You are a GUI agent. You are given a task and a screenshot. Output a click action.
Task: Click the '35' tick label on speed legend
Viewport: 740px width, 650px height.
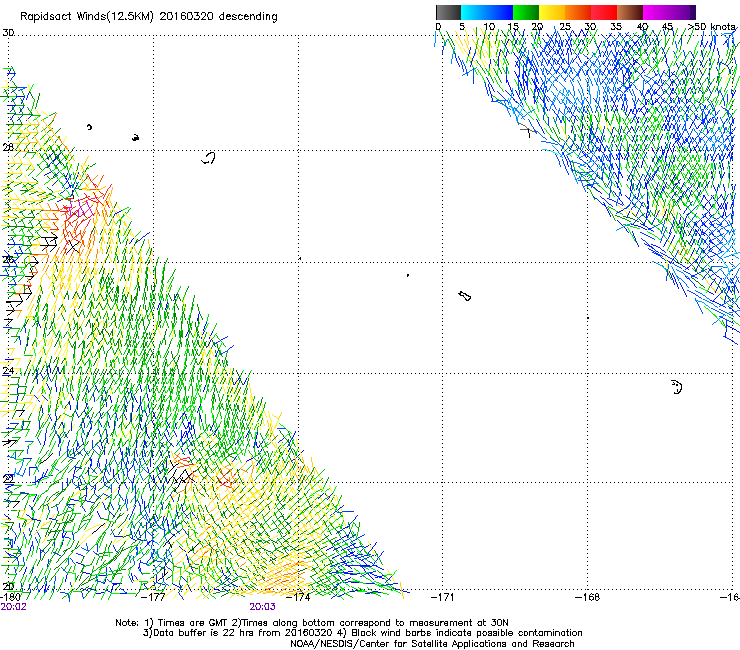click(616, 27)
